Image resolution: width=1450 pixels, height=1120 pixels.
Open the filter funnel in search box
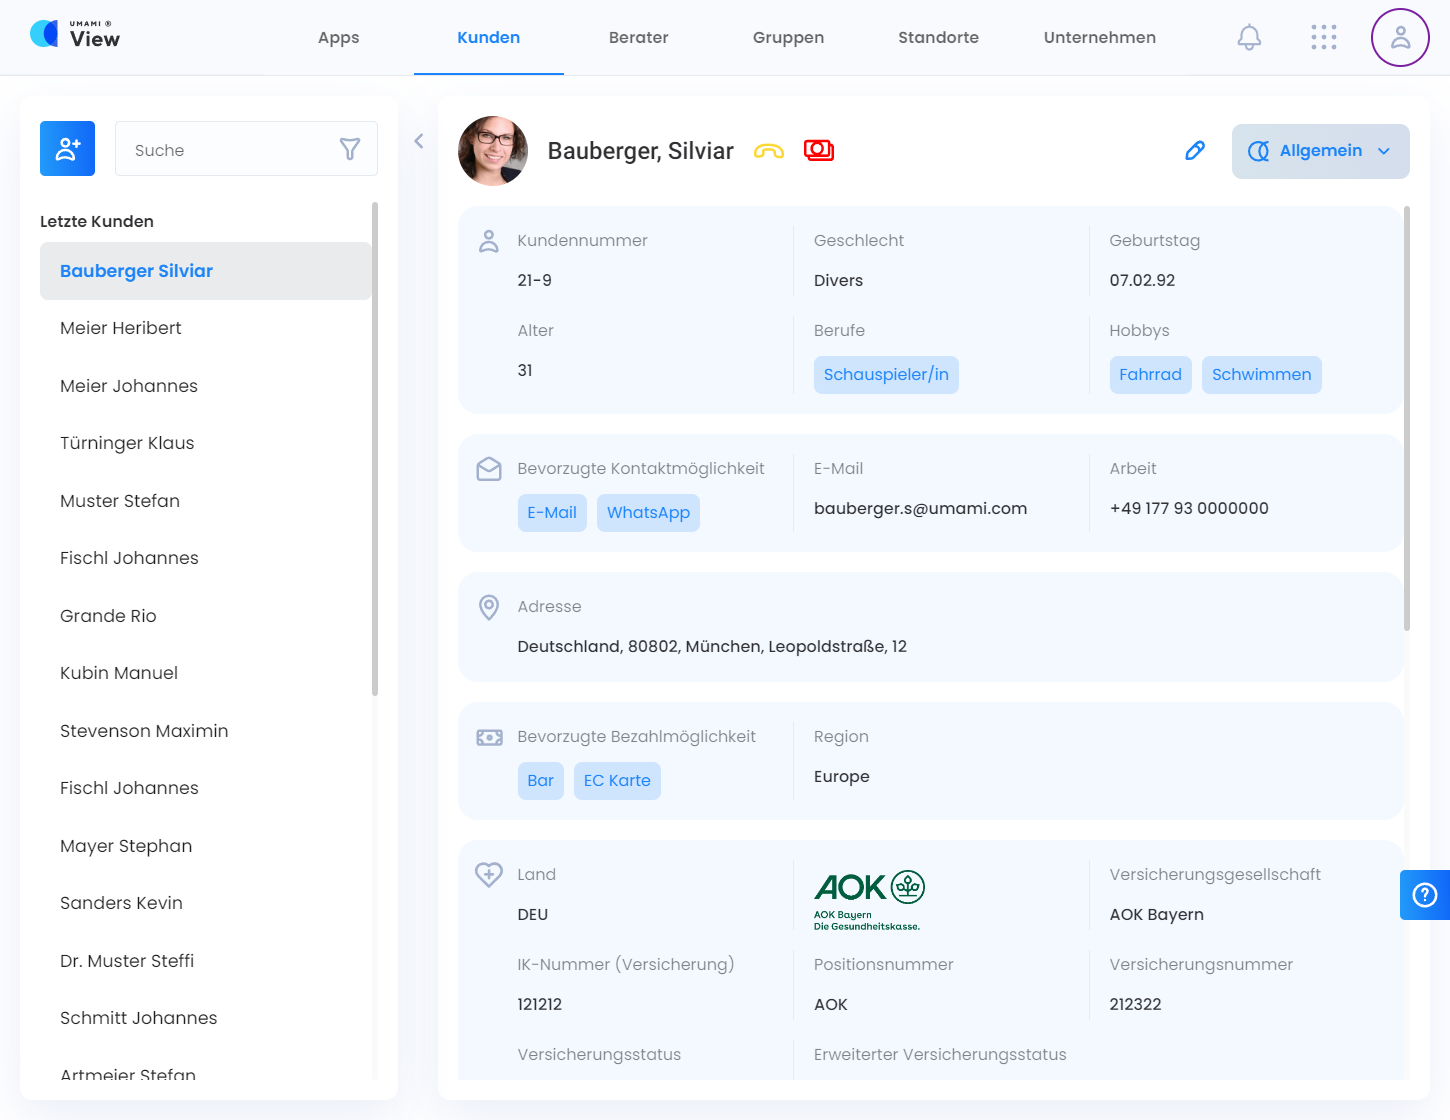(349, 149)
